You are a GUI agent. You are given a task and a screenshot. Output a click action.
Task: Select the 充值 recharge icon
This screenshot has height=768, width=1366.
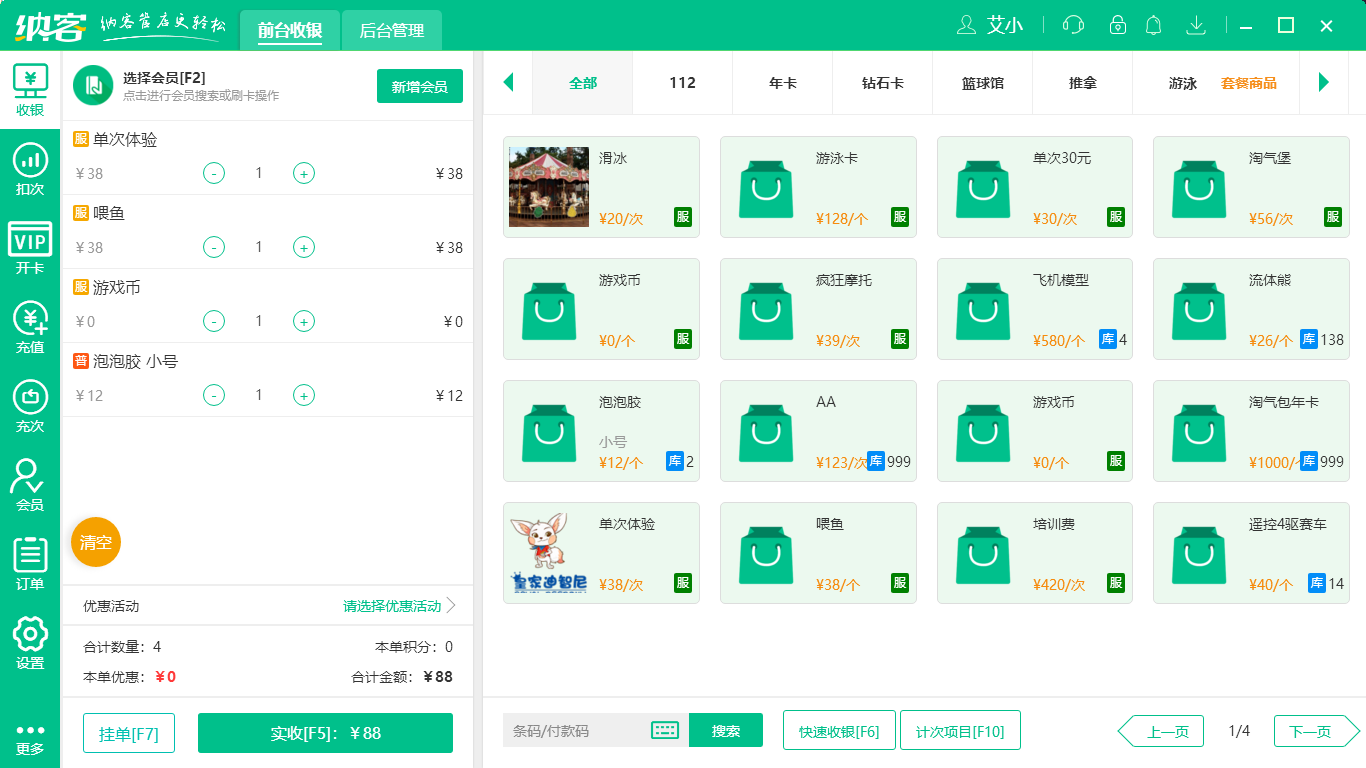(30, 320)
